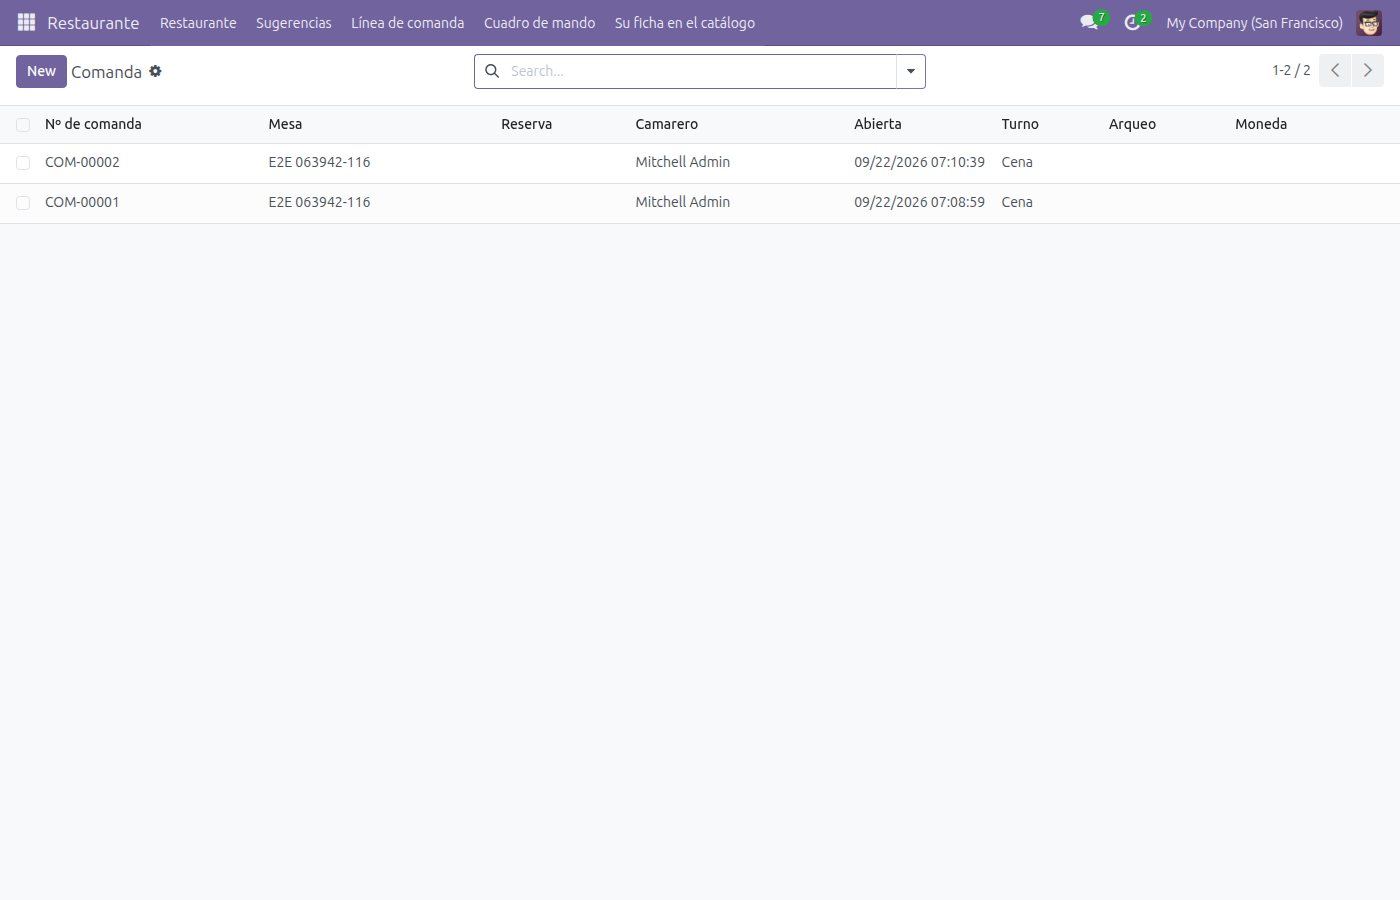The width and height of the screenshot is (1400, 900).
Task: Open the Restaurante menu dropdown
Action: pyautogui.click(x=198, y=22)
